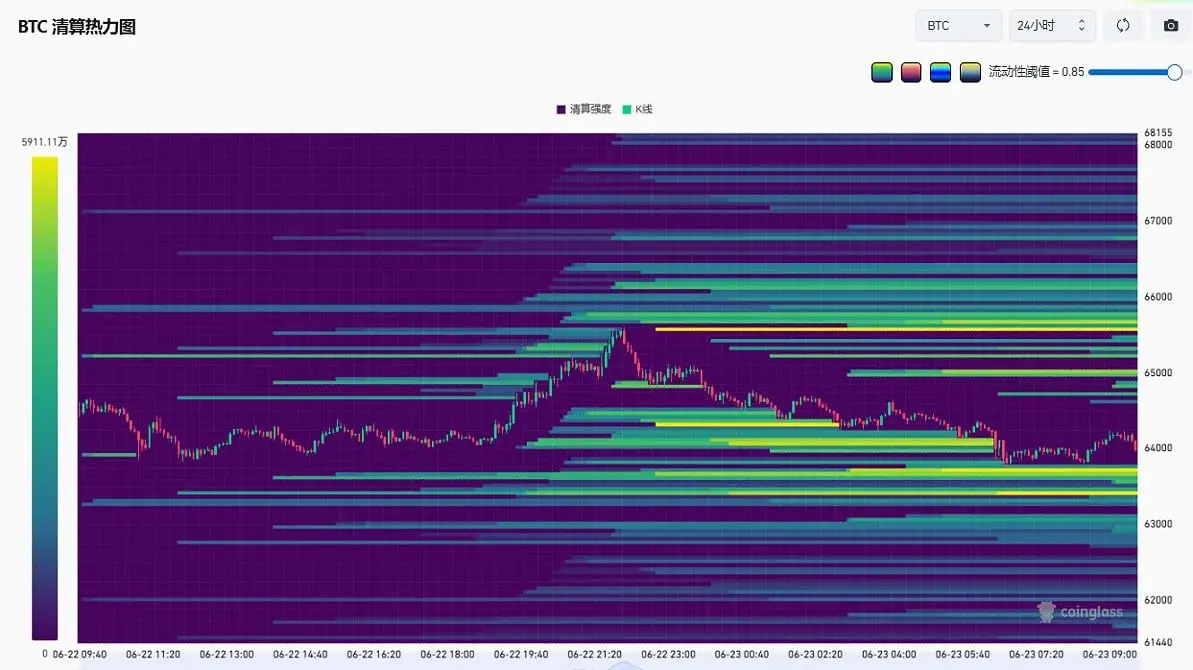Toggle the 清算强度 legend series
The height and width of the screenshot is (670, 1193).
pyautogui.click(x=584, y=110)
